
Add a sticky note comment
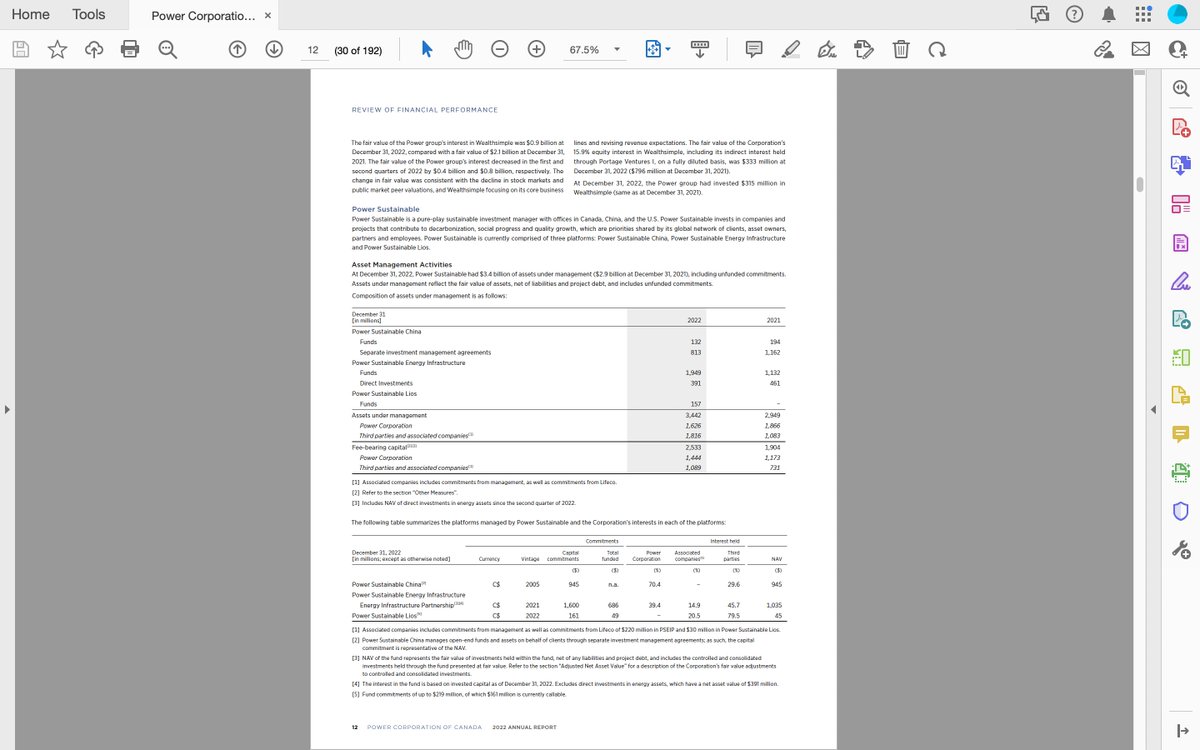click(754, 49)
